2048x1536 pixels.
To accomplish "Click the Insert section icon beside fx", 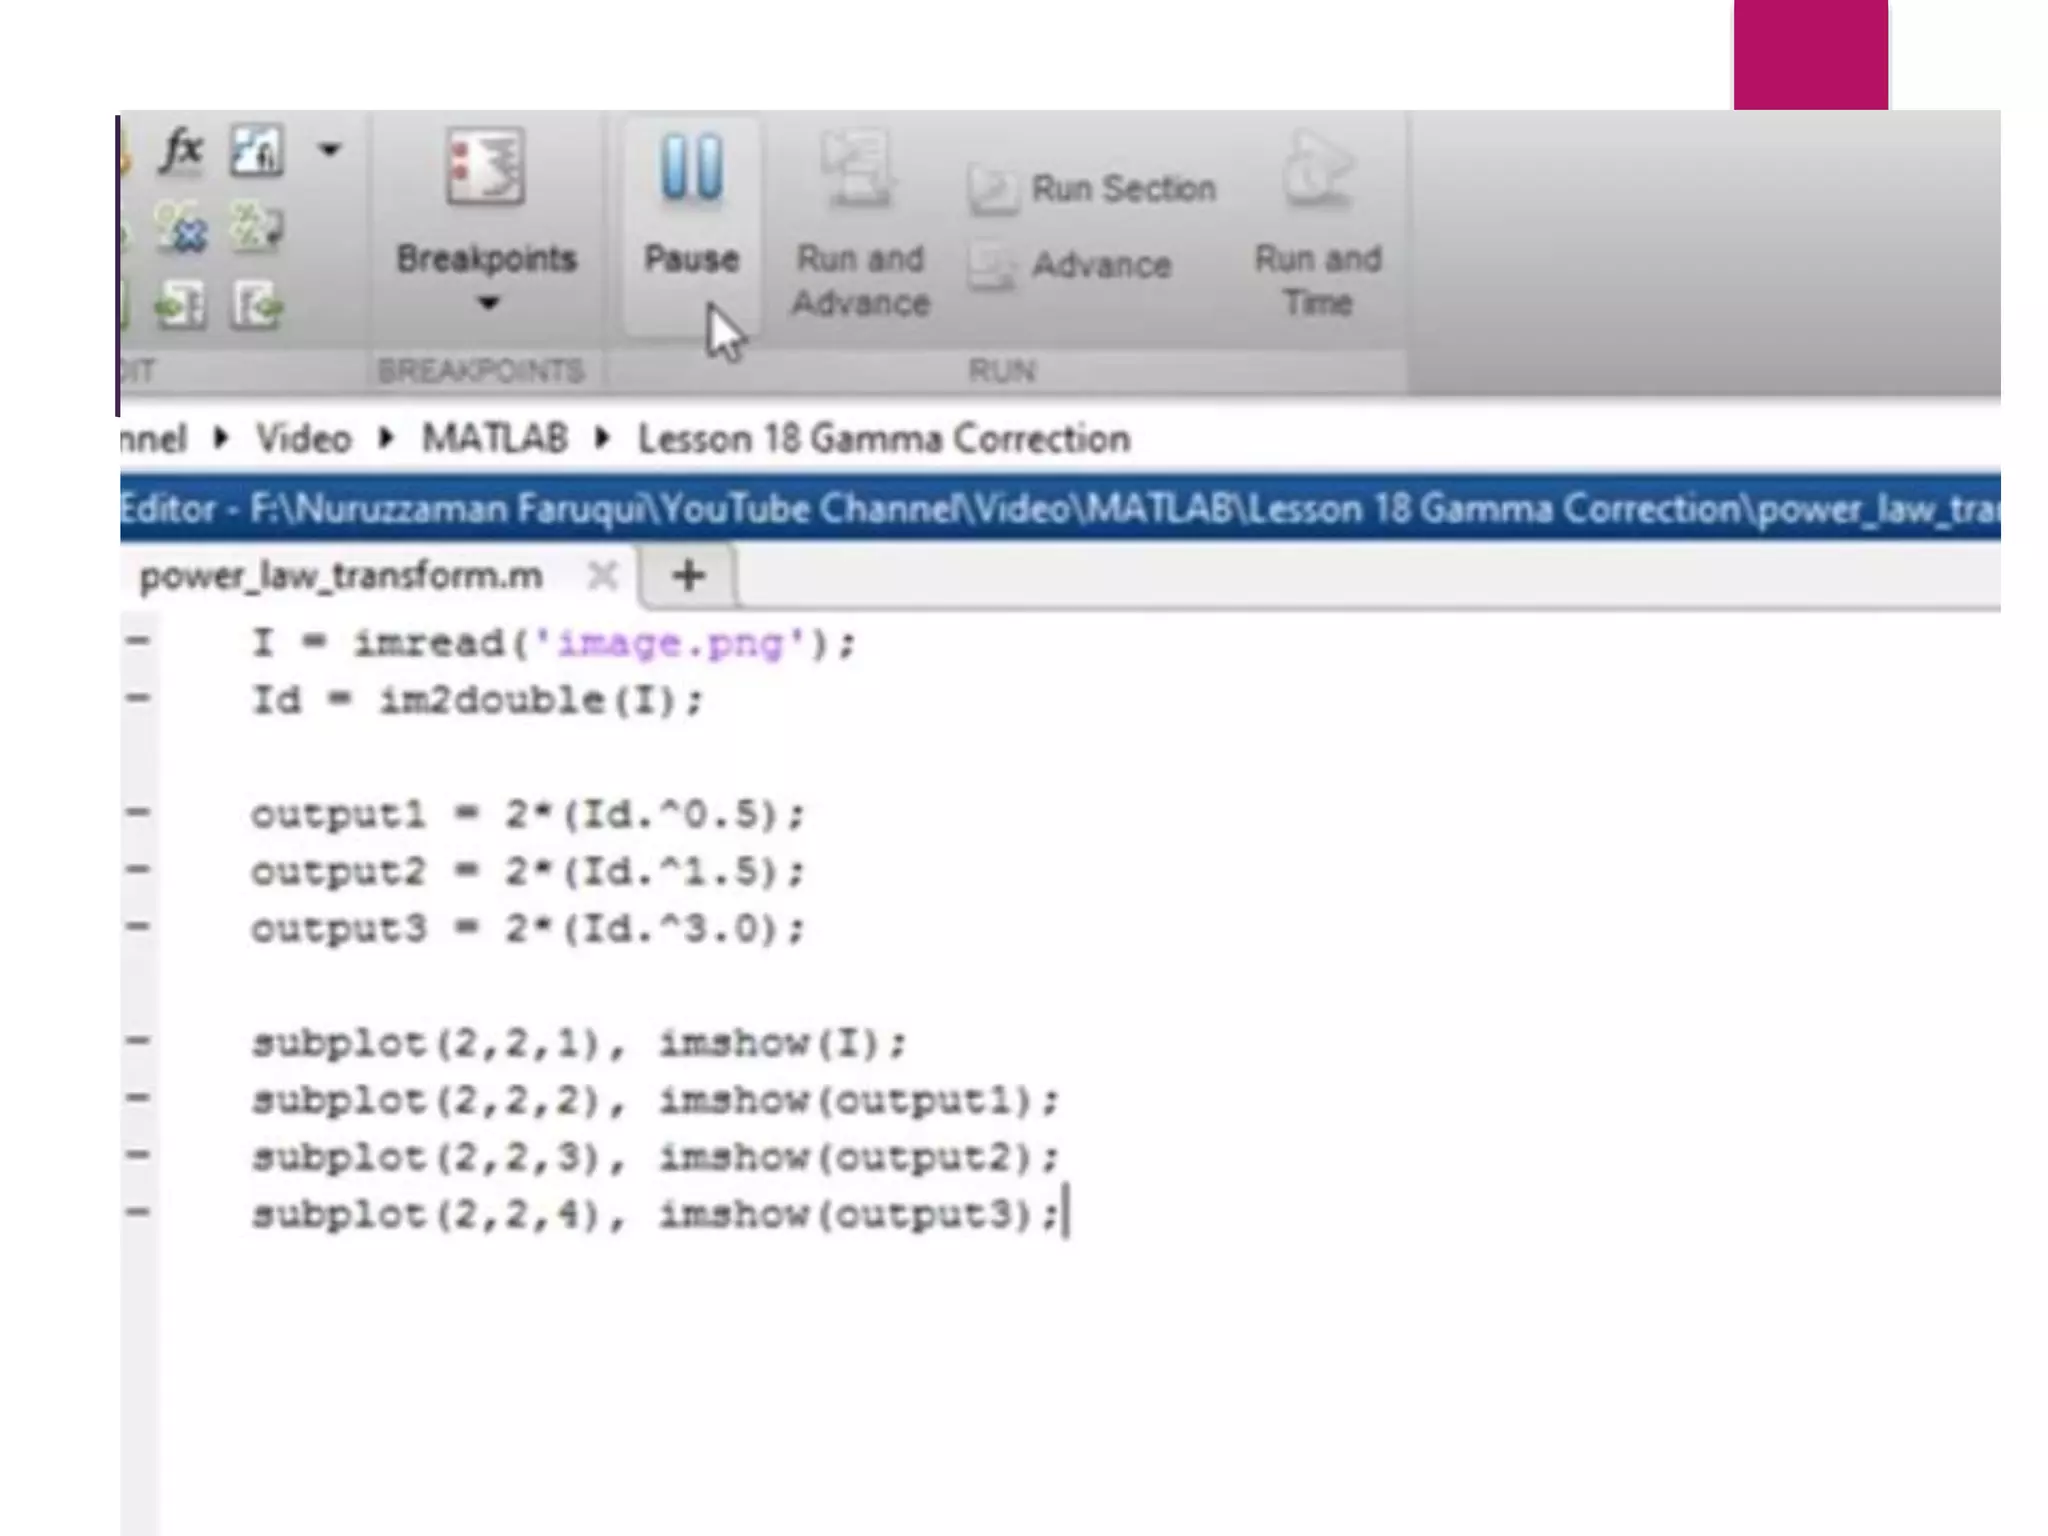I will coord(256,151).
